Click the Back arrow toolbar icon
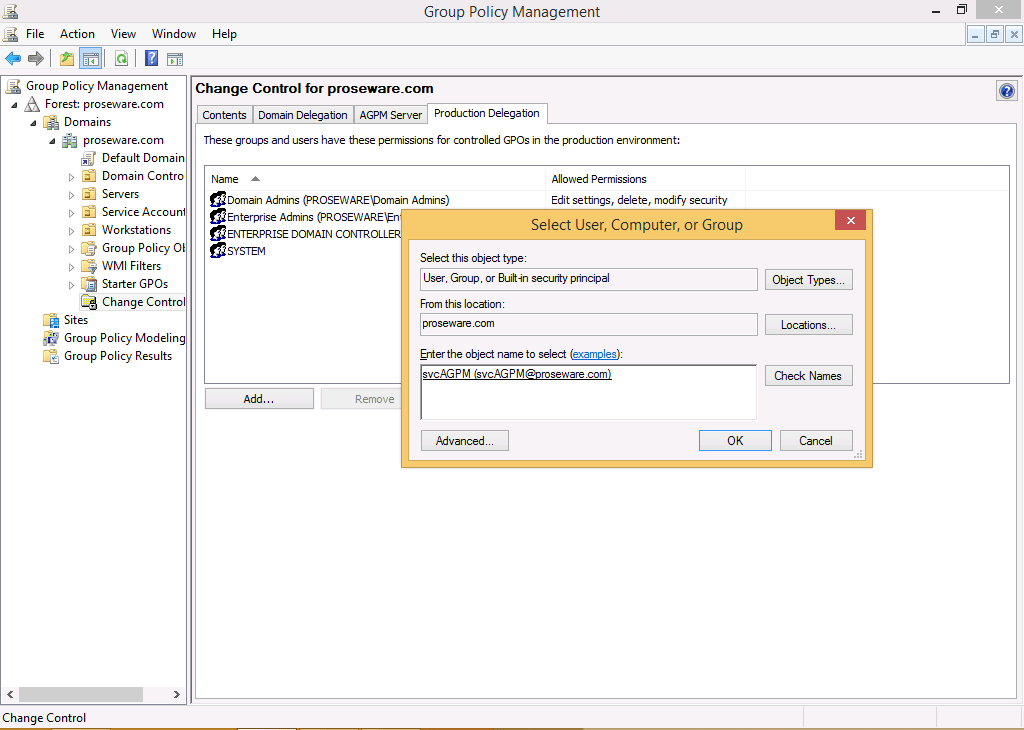1024x730 pixels. (13, 59)
